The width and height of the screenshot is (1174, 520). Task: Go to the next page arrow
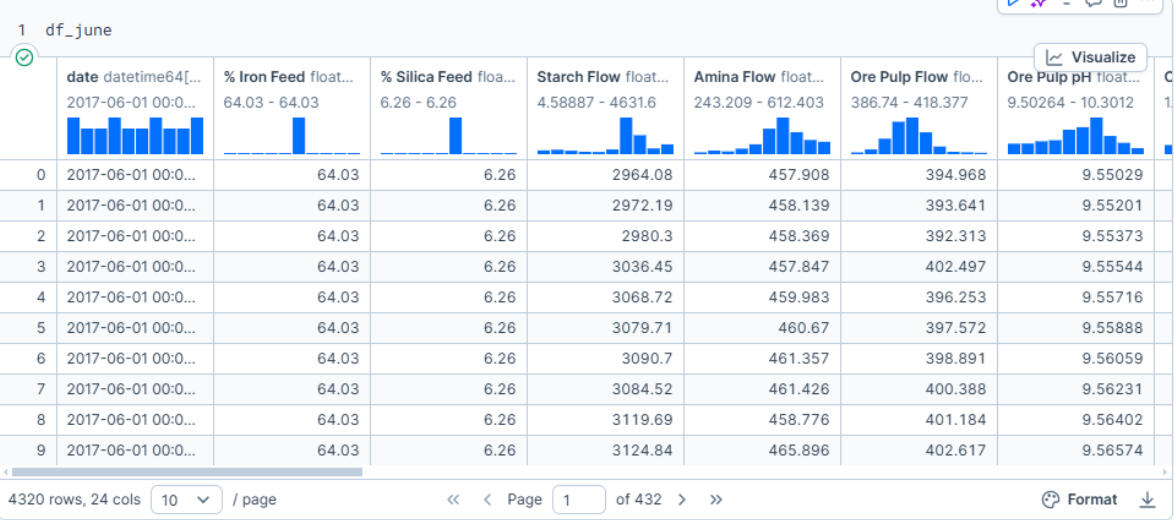[x=682, y=499]
